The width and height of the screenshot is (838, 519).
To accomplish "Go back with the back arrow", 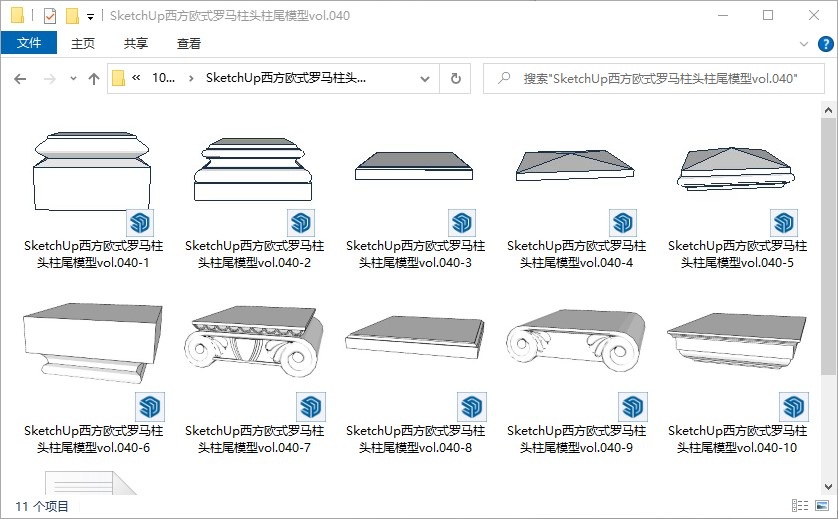I will 20,79.
